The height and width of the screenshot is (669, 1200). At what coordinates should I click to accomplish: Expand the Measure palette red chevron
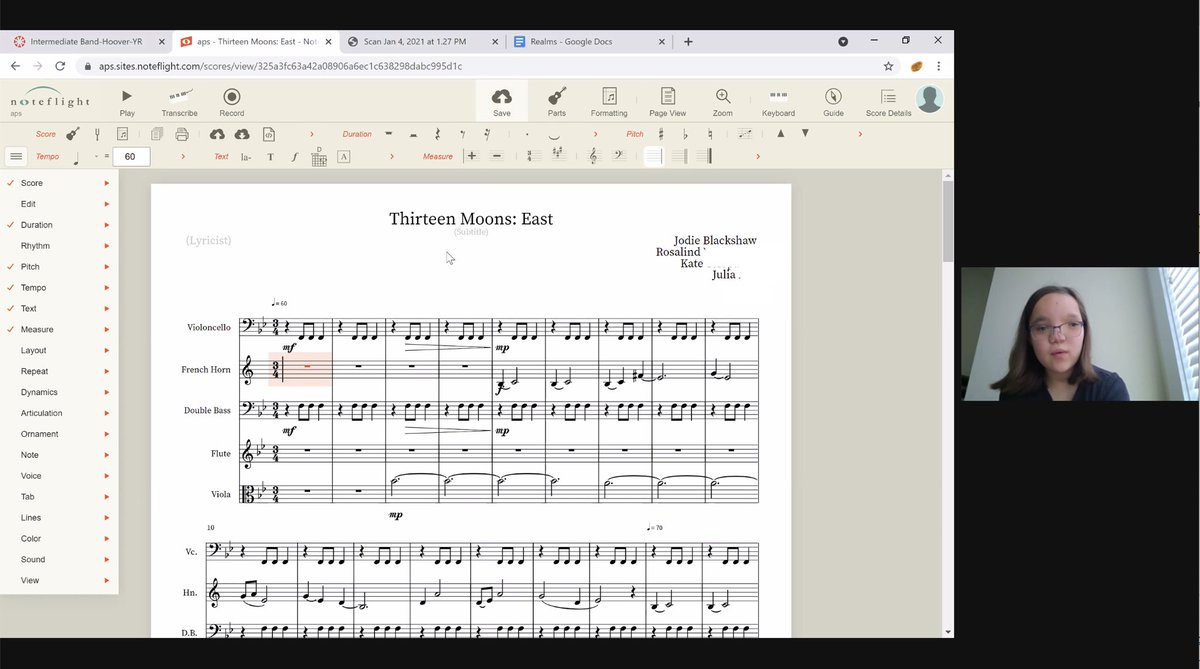758,157
